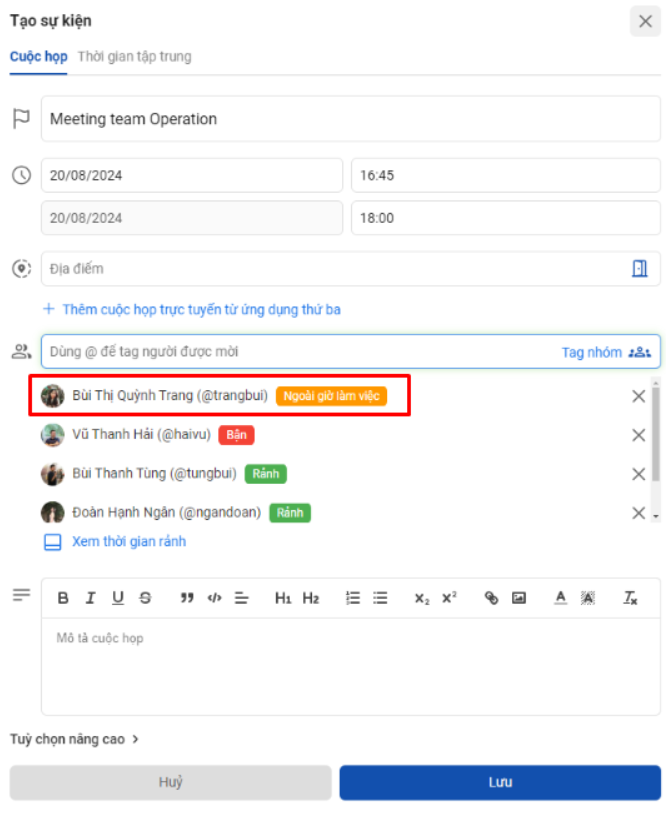Image resolution: width=666 pixels, height=815 pixels.
Task: Edit the event title Meeting team Operation
Action: coord(350,119)
